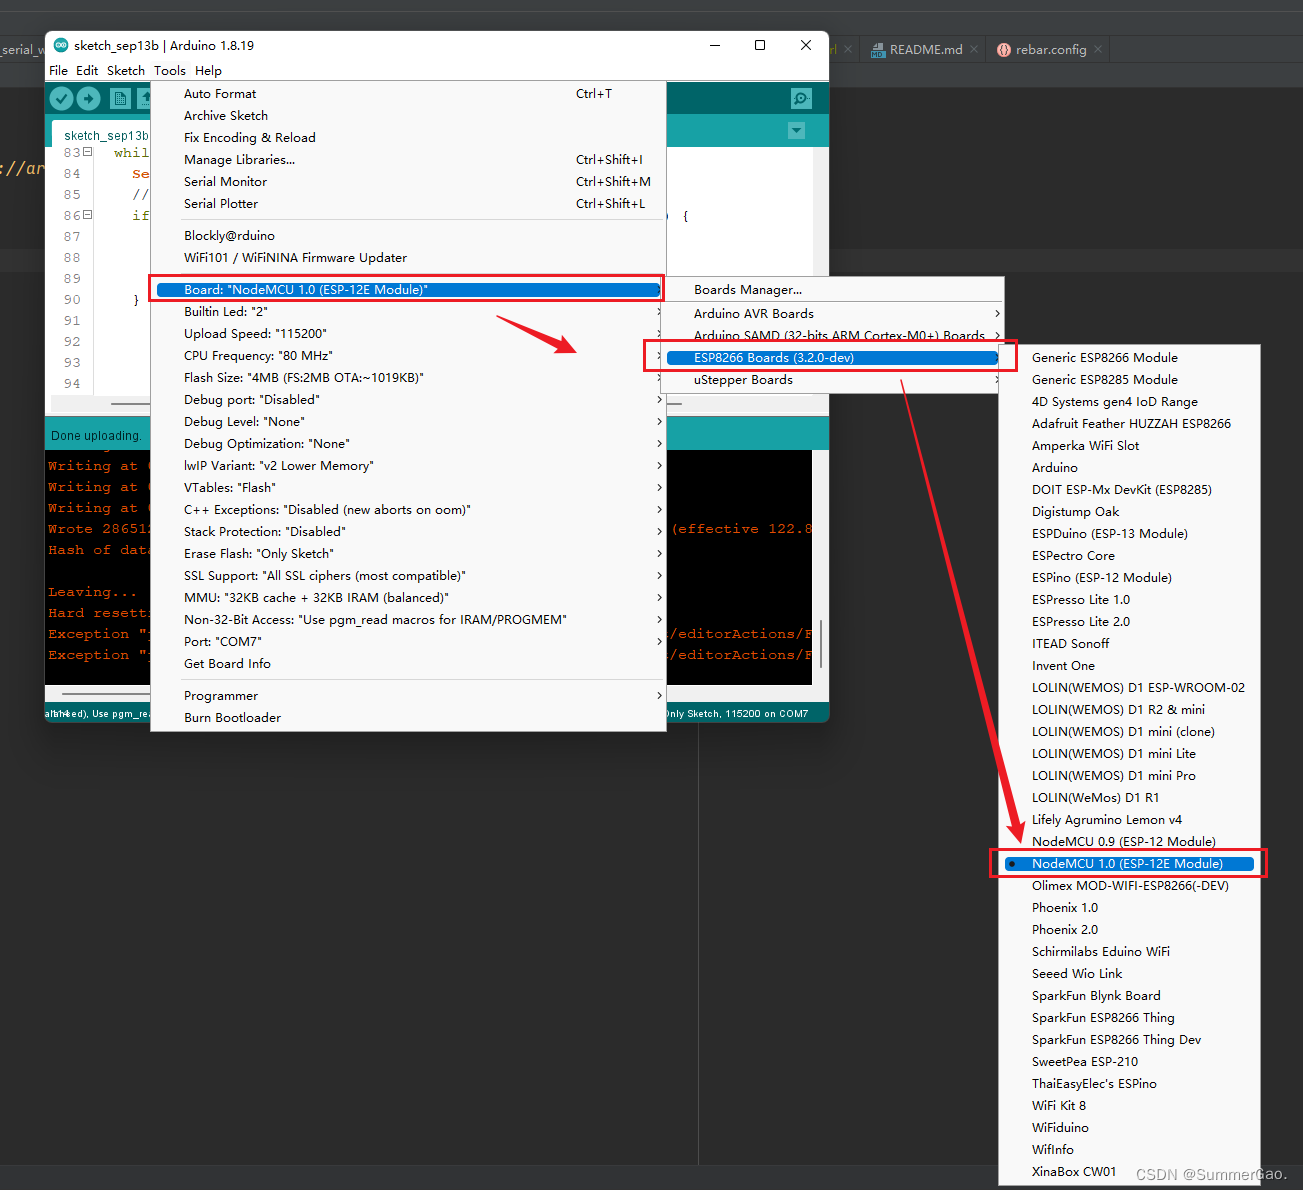Open the Edit menu
Viewport: 1303px width, 1190px height.
point(87,71)
